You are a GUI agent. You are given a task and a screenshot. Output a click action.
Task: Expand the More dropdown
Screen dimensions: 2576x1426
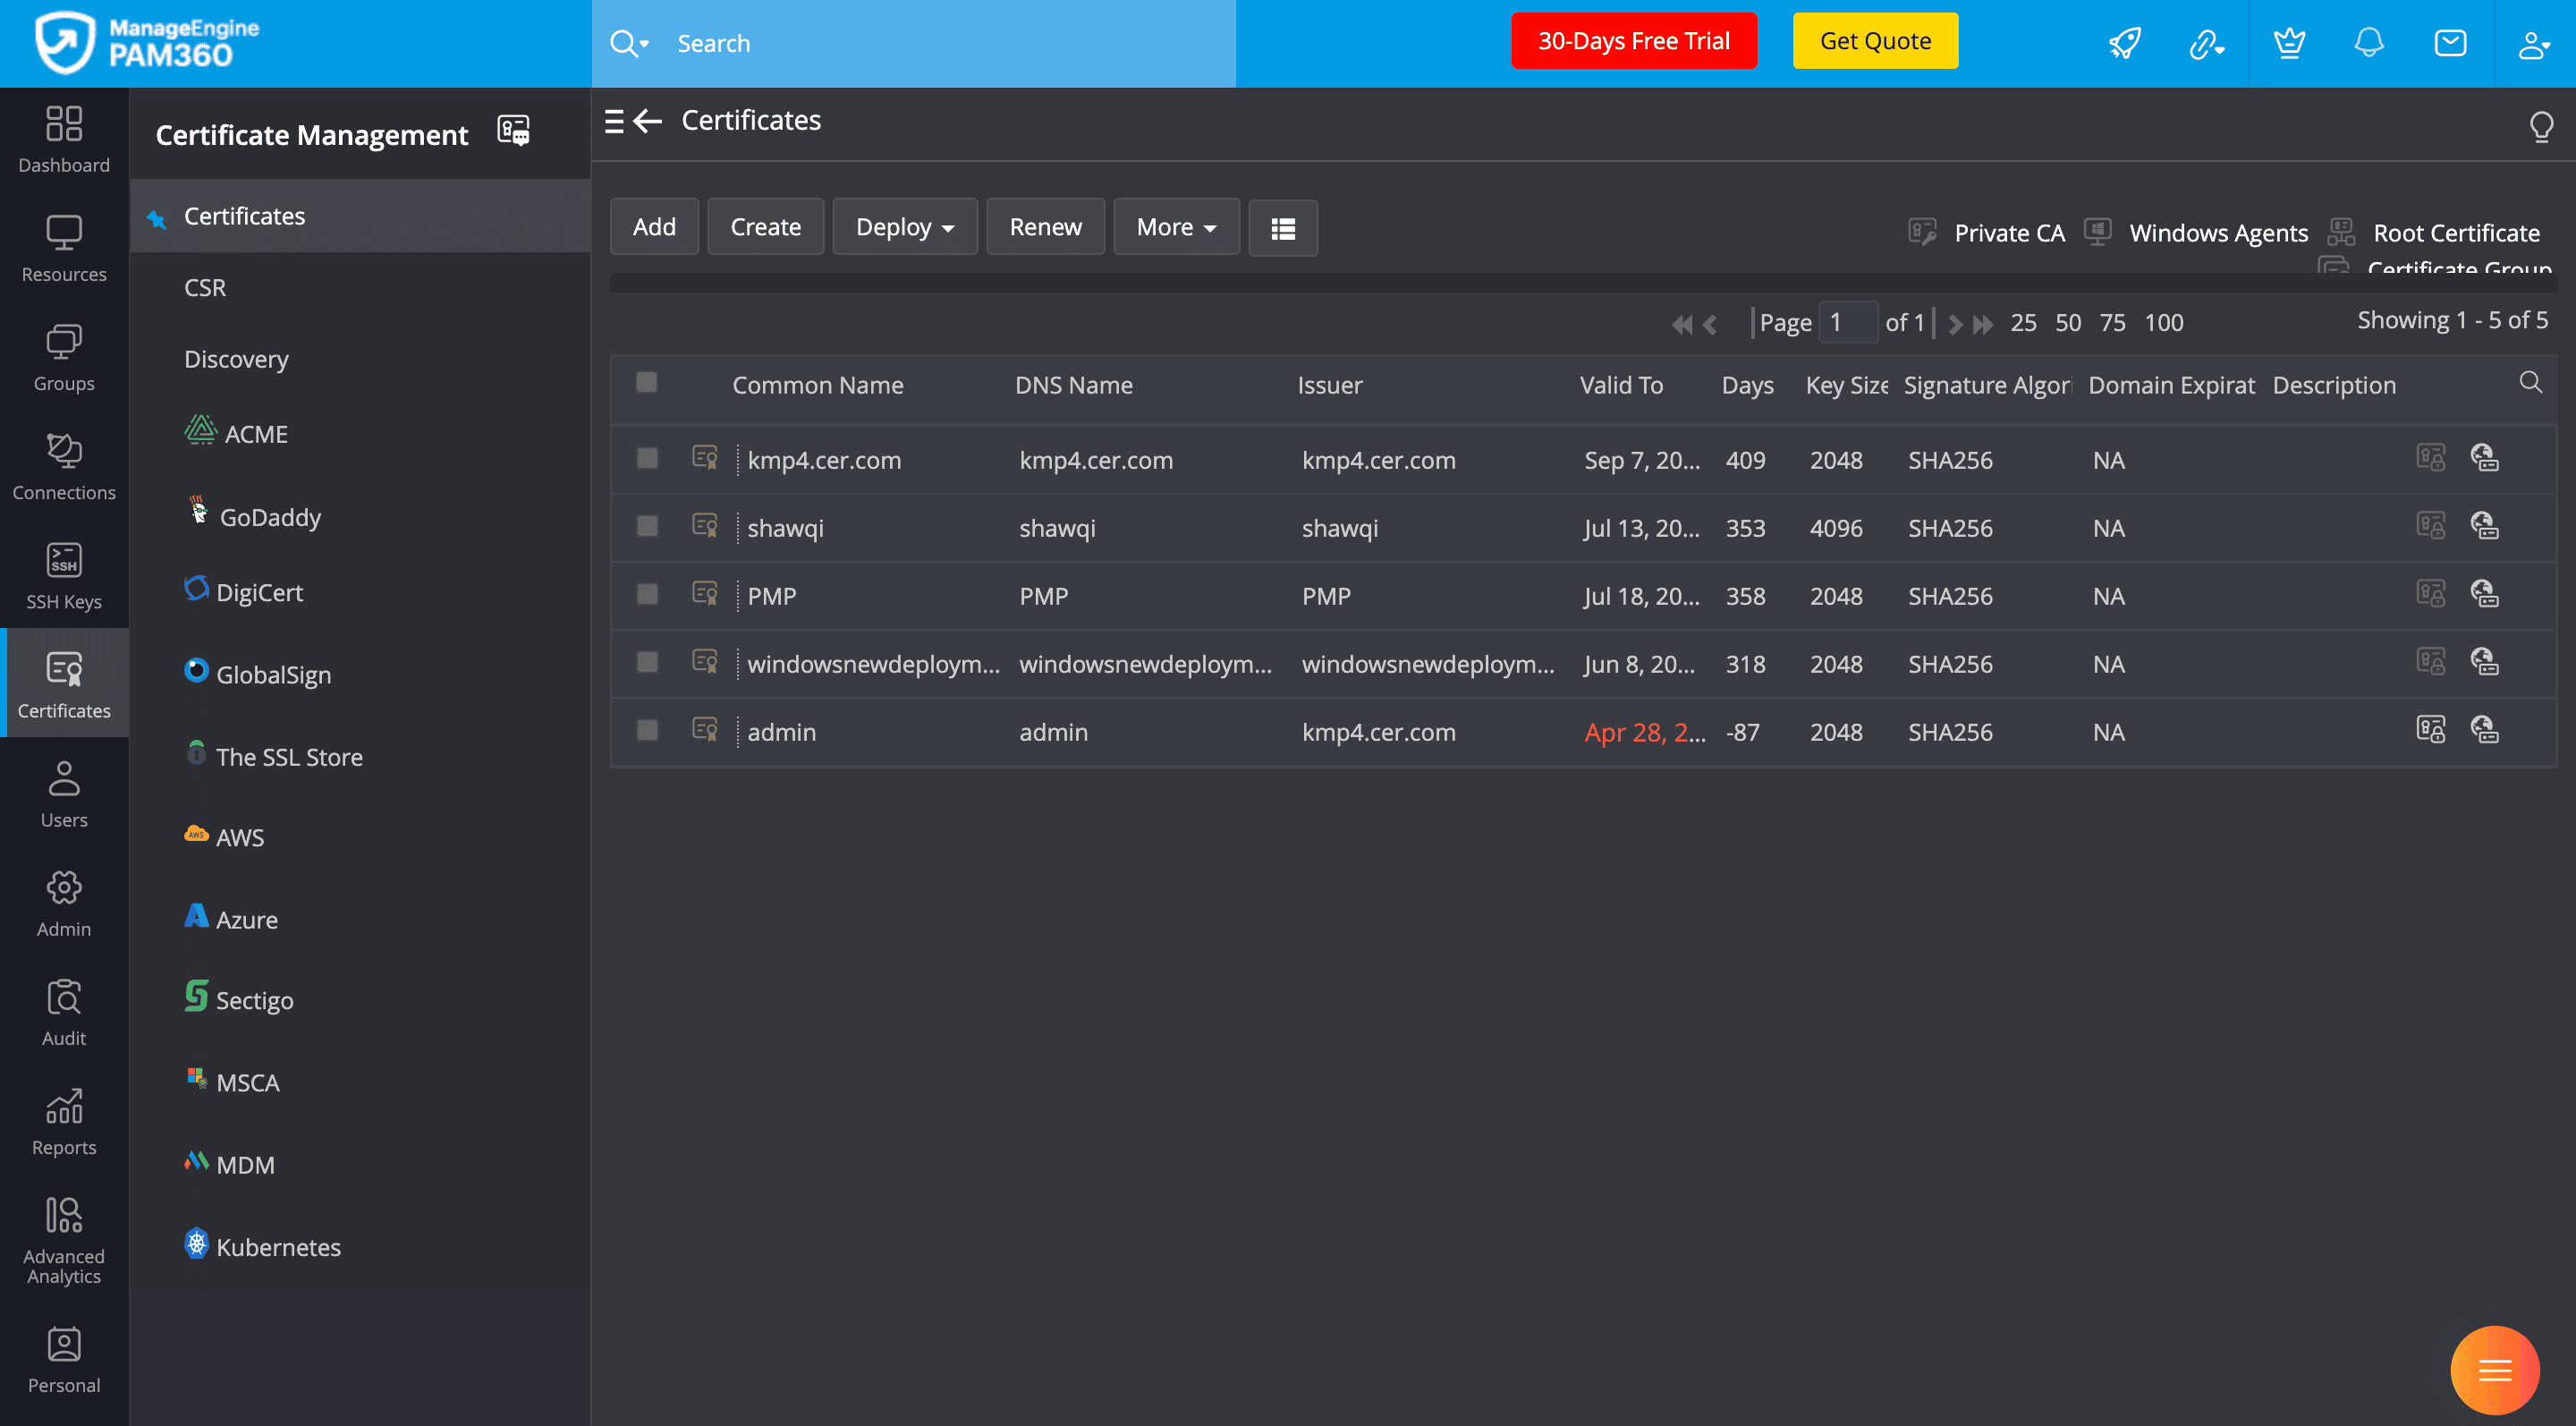pos(1176,227)
